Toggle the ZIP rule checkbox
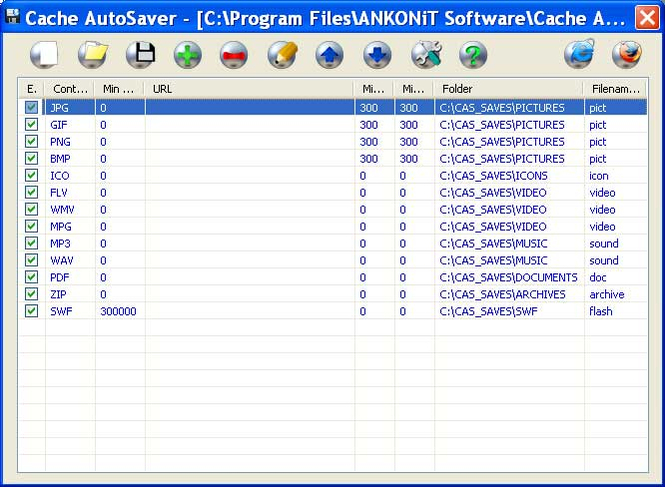Screen dimensions: 665x487 (31, 294)
